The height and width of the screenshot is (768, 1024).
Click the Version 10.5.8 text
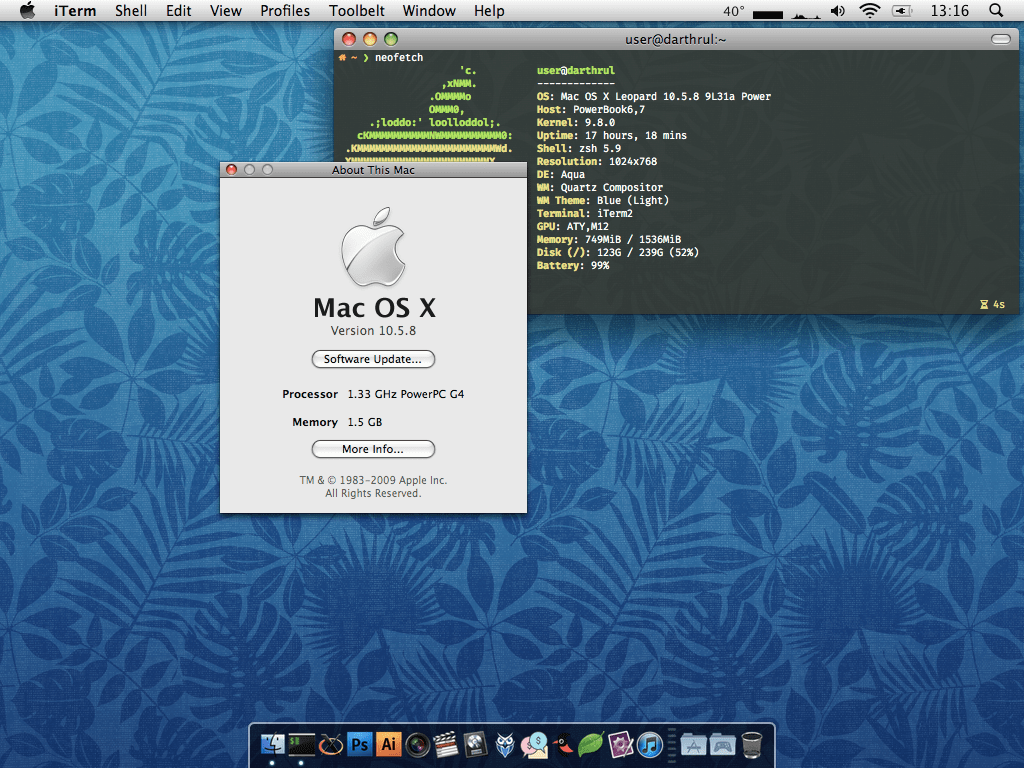point(373,331)
